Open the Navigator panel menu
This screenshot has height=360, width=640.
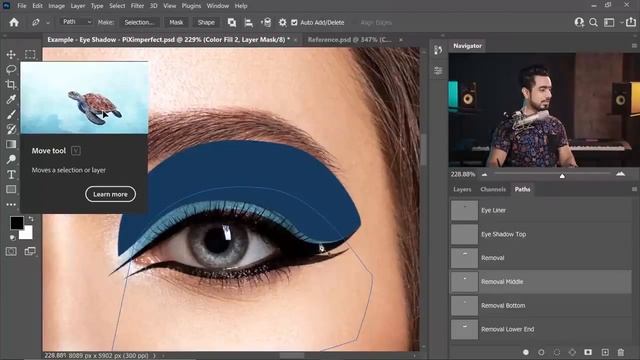click(634, 46)
